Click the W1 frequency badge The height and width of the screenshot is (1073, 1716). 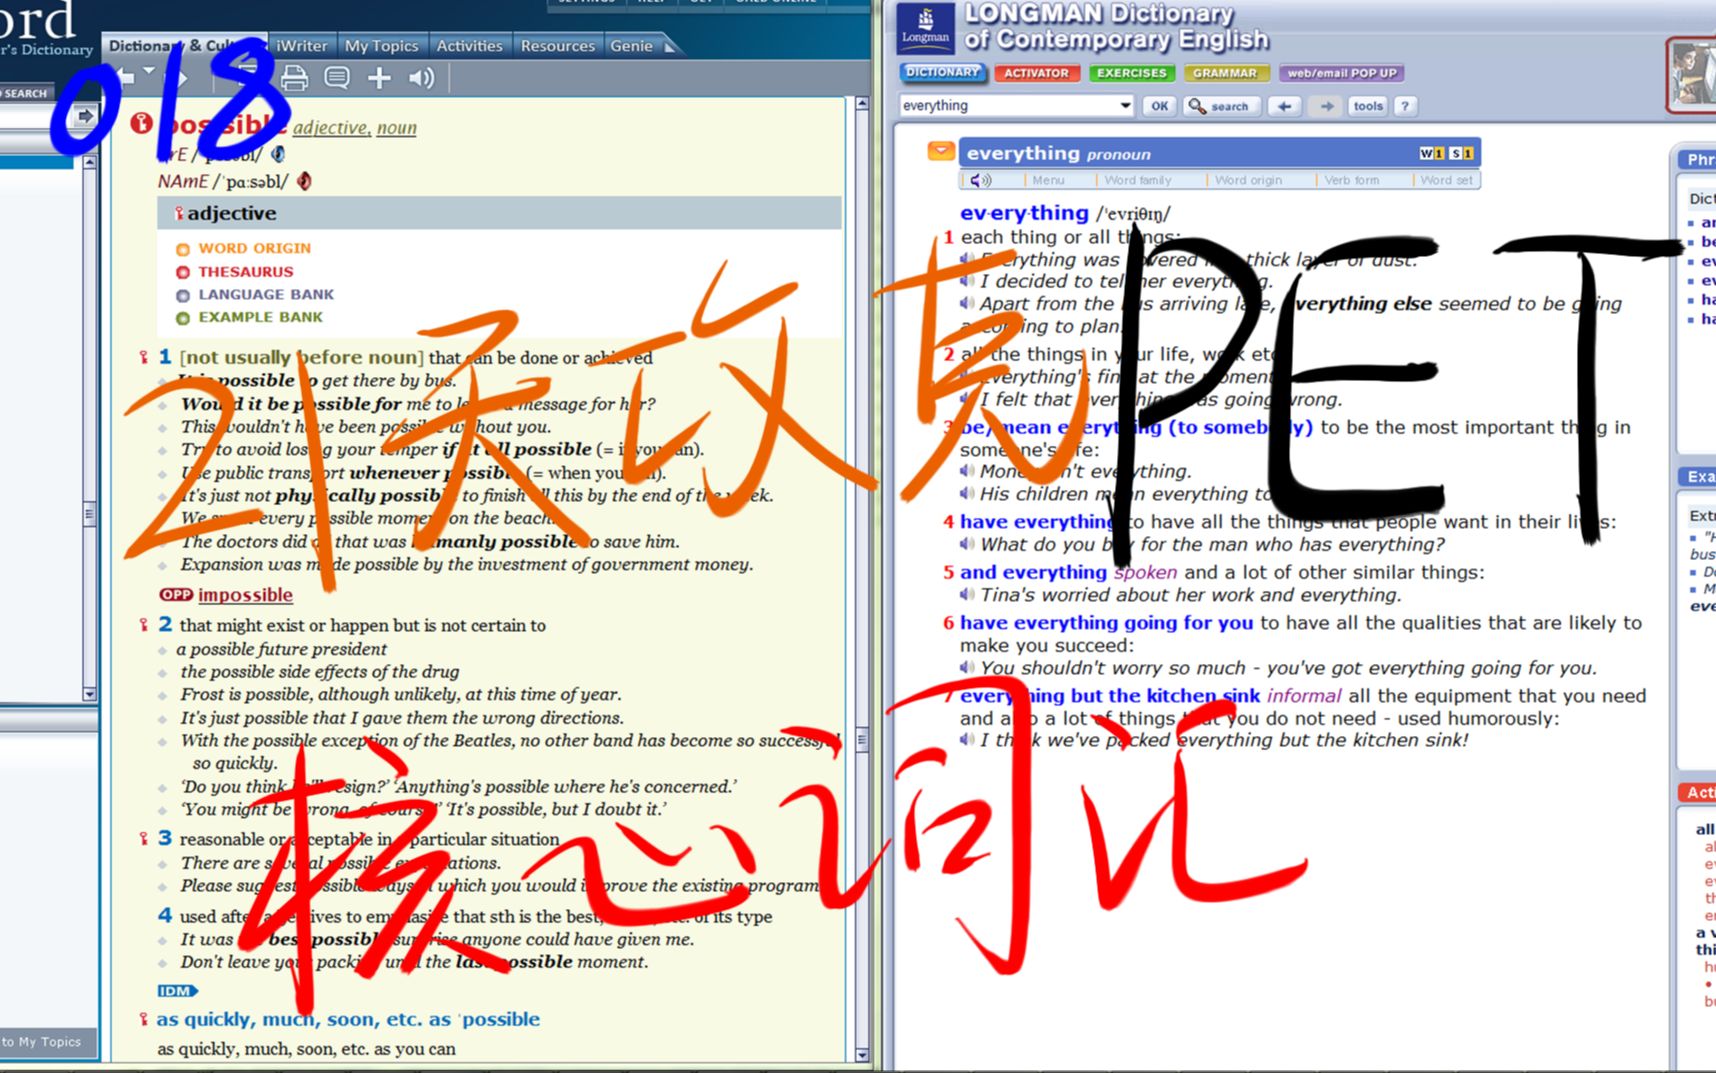pyautogui.click(x=1431, y=153)
